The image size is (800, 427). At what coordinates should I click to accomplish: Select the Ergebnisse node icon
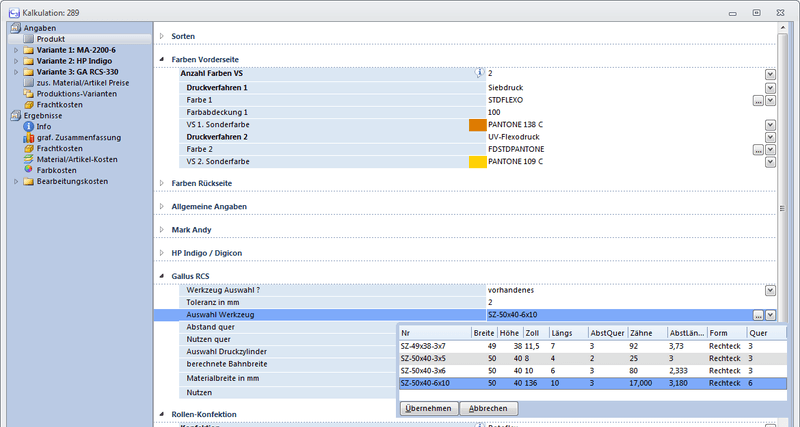[x=15, y=116]
